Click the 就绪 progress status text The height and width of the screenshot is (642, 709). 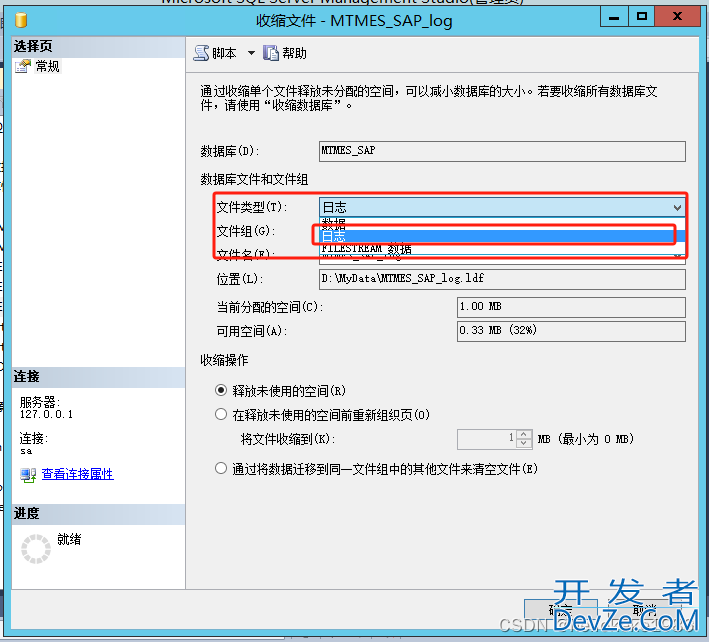click(x=69, y=539)
